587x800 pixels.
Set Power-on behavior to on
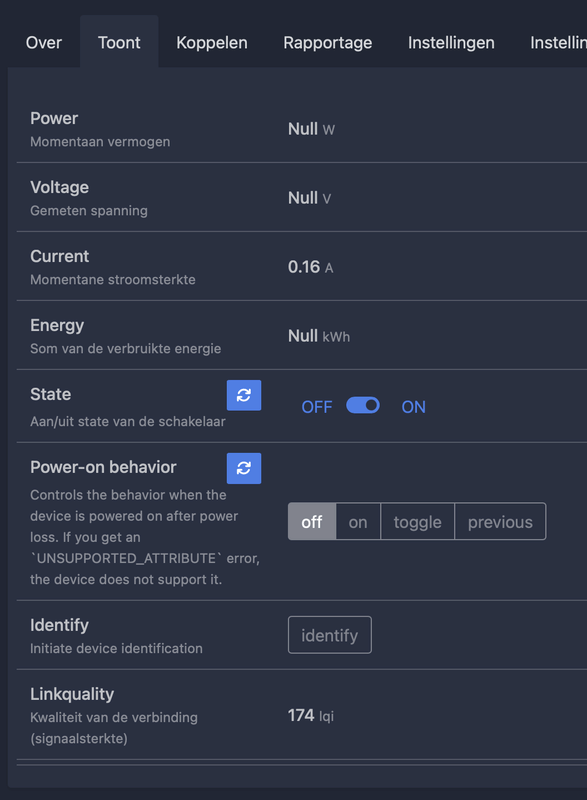(x=358, y=521)
